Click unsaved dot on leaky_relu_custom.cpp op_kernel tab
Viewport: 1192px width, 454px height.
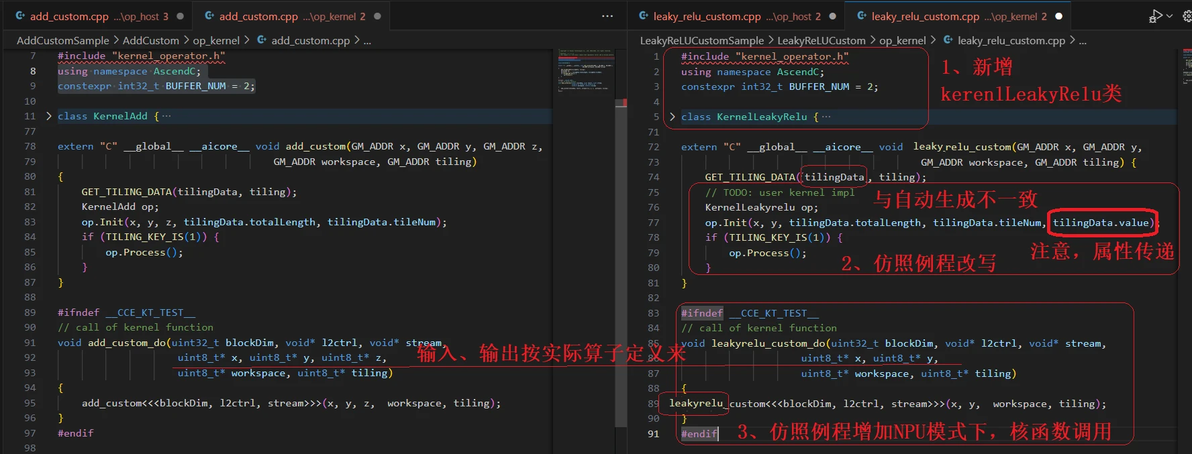pyautogui.click(x=1059, y=16)
